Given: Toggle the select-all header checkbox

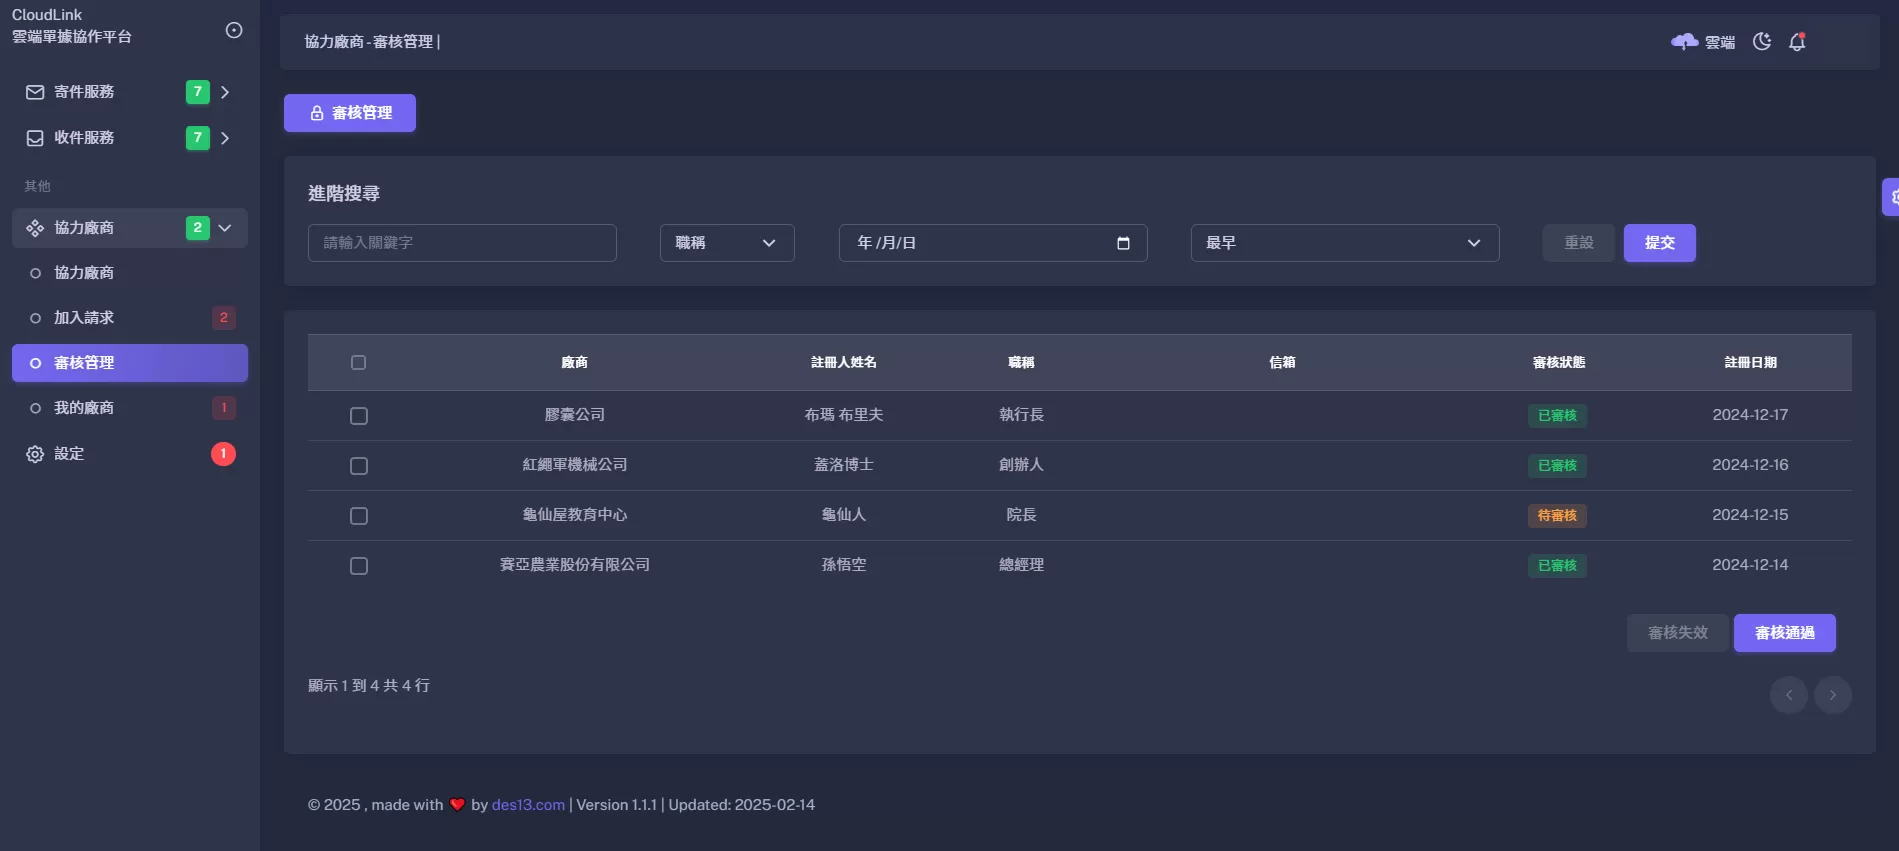Looking at the screenshot, I should point(359,363).
